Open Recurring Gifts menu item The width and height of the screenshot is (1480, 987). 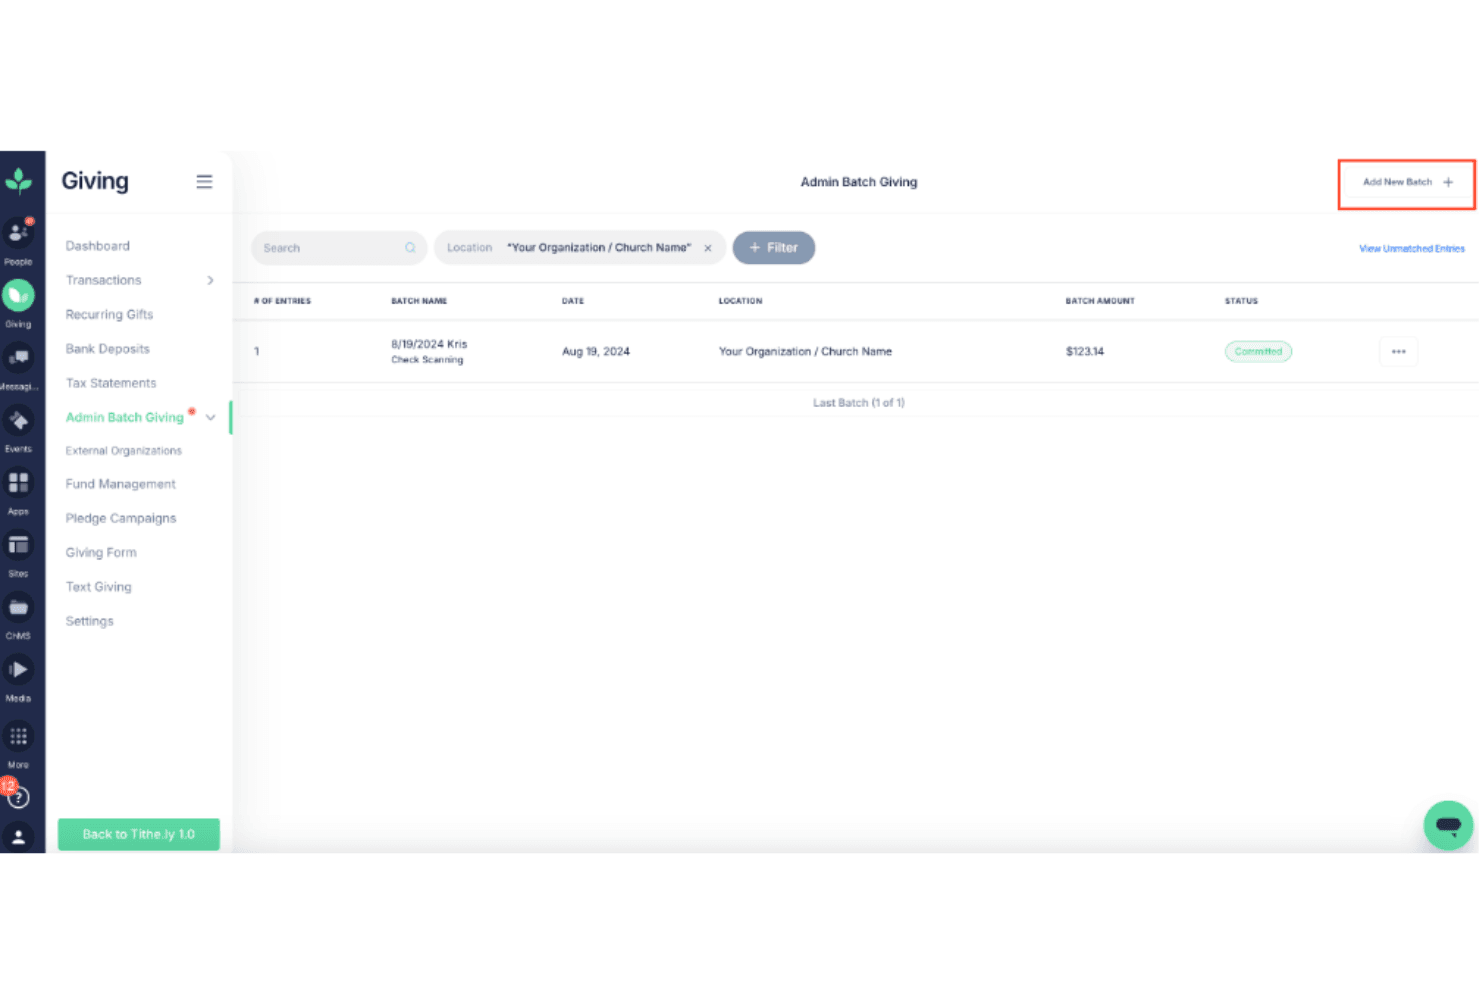pos(109,314)
